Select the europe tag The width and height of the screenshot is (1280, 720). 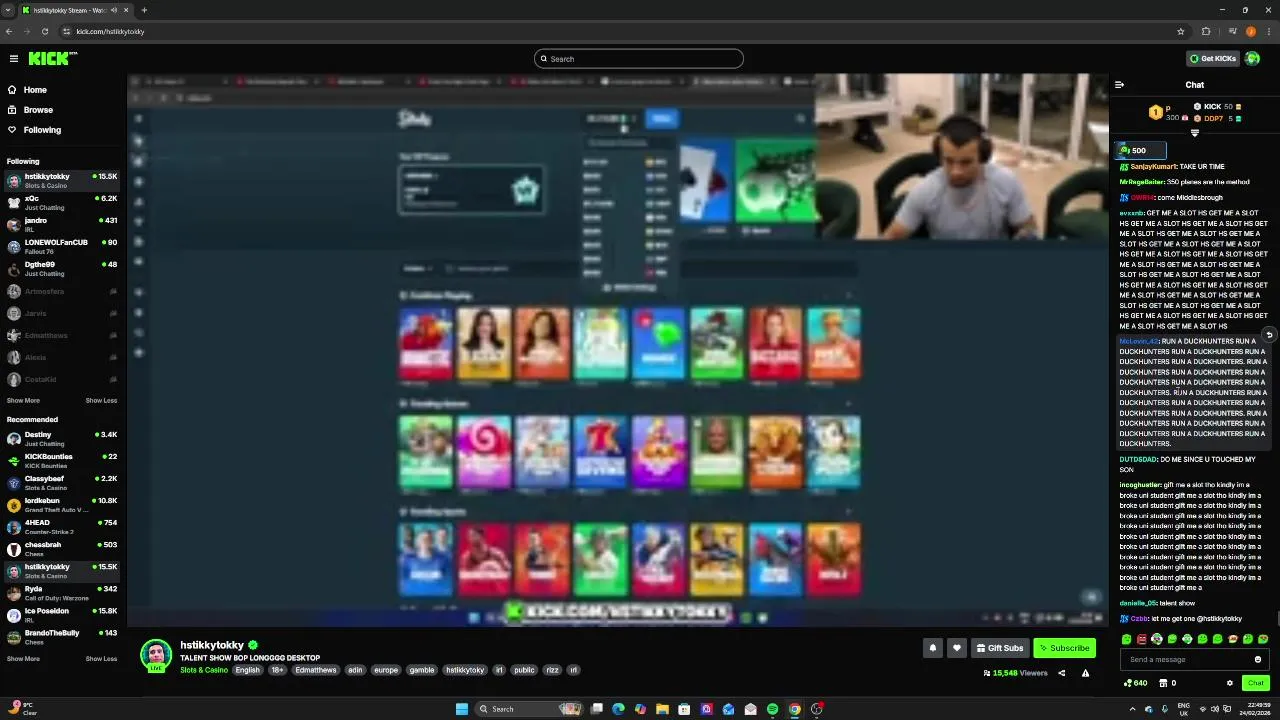(x=386, y=670)
